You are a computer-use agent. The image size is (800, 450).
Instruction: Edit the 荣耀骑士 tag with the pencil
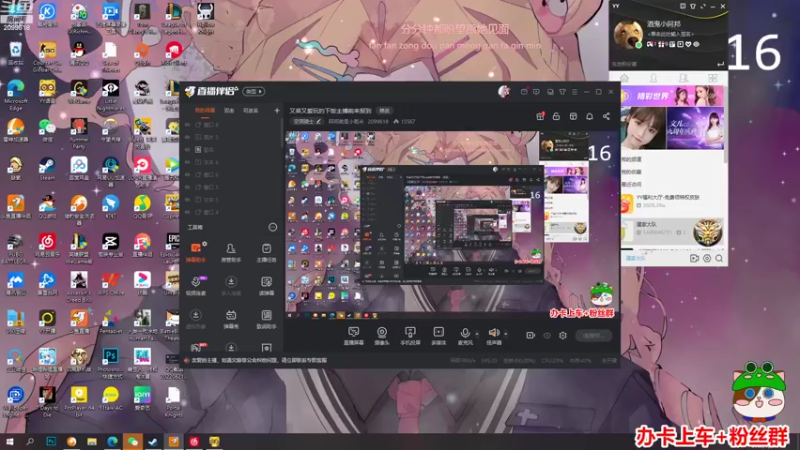pyautogui.click(x=318, y=121)
